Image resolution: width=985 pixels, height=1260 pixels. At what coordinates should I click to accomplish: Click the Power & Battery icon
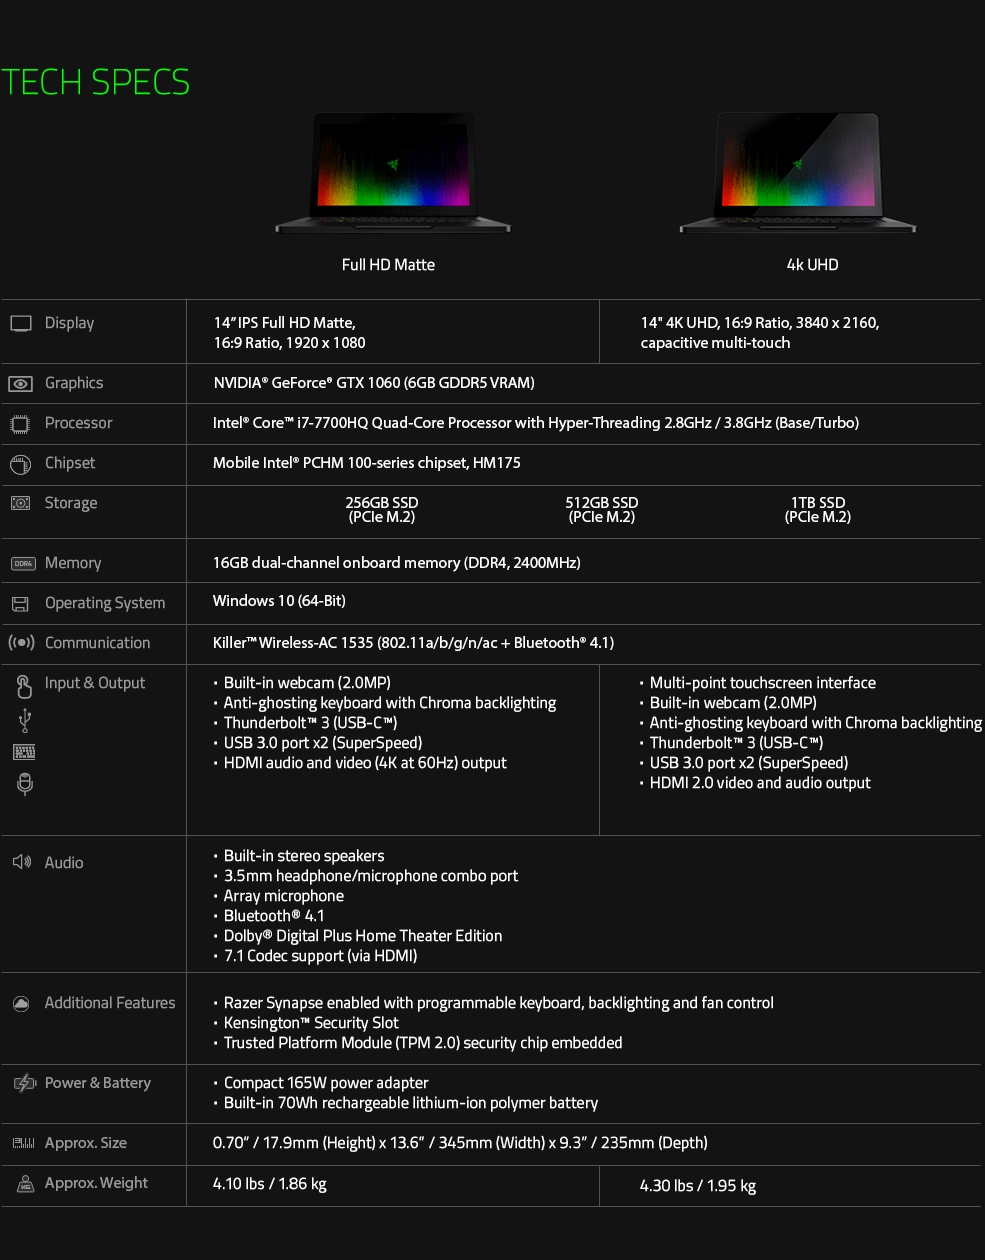click(x=25, y=1083)
